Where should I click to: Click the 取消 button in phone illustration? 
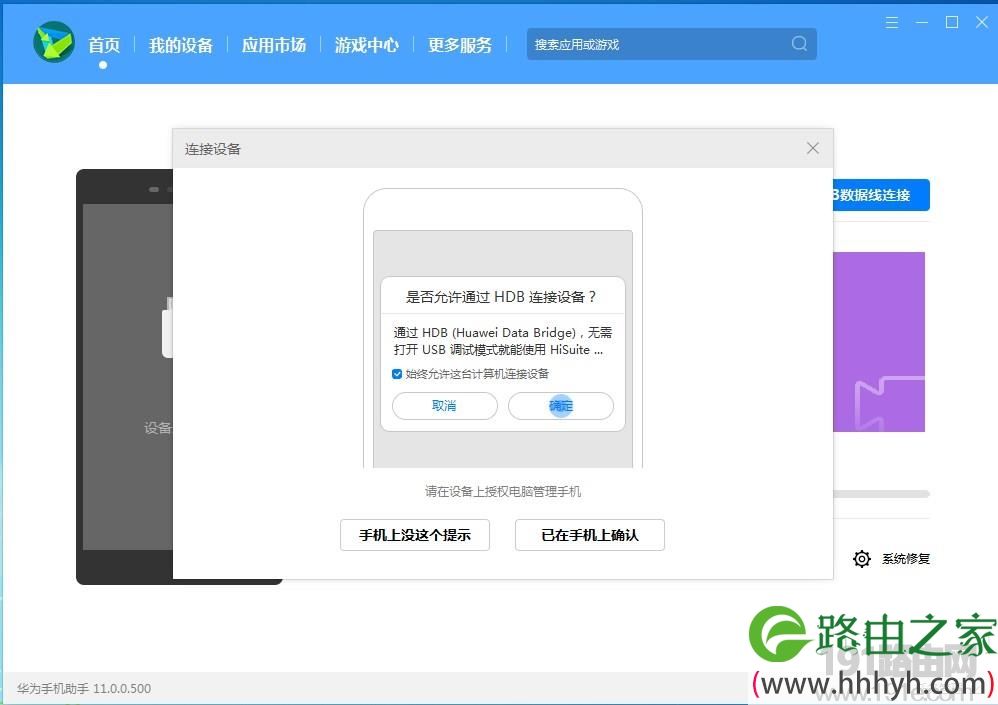(444, 406)
